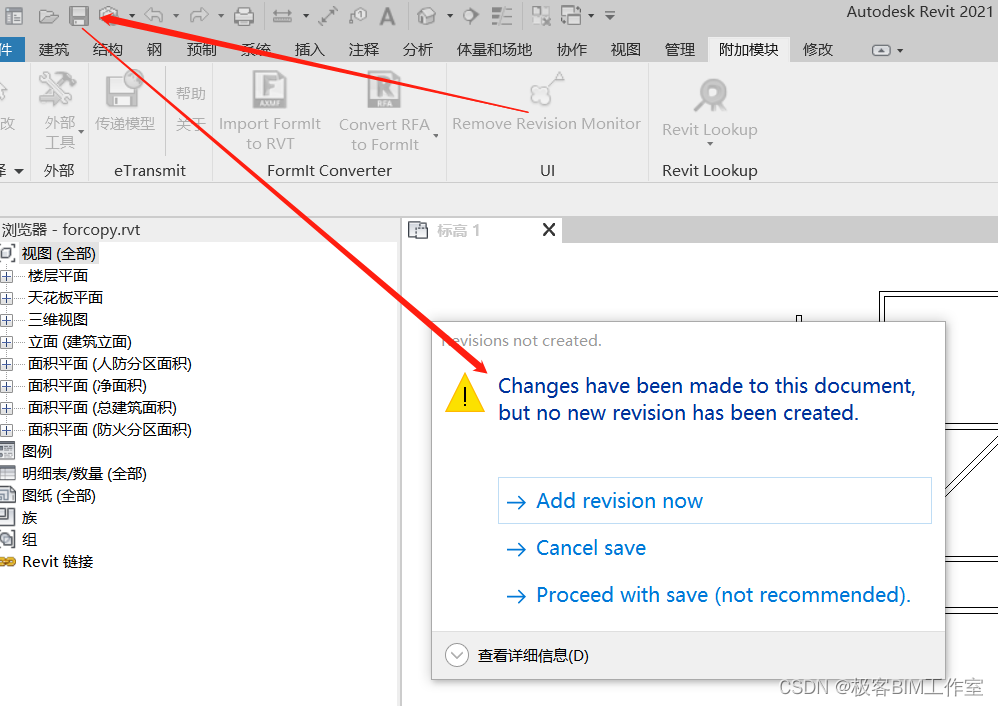998x706 pixels.
Task: Open ribbon minimize options dropdown arrow
Action: point(900,50)
